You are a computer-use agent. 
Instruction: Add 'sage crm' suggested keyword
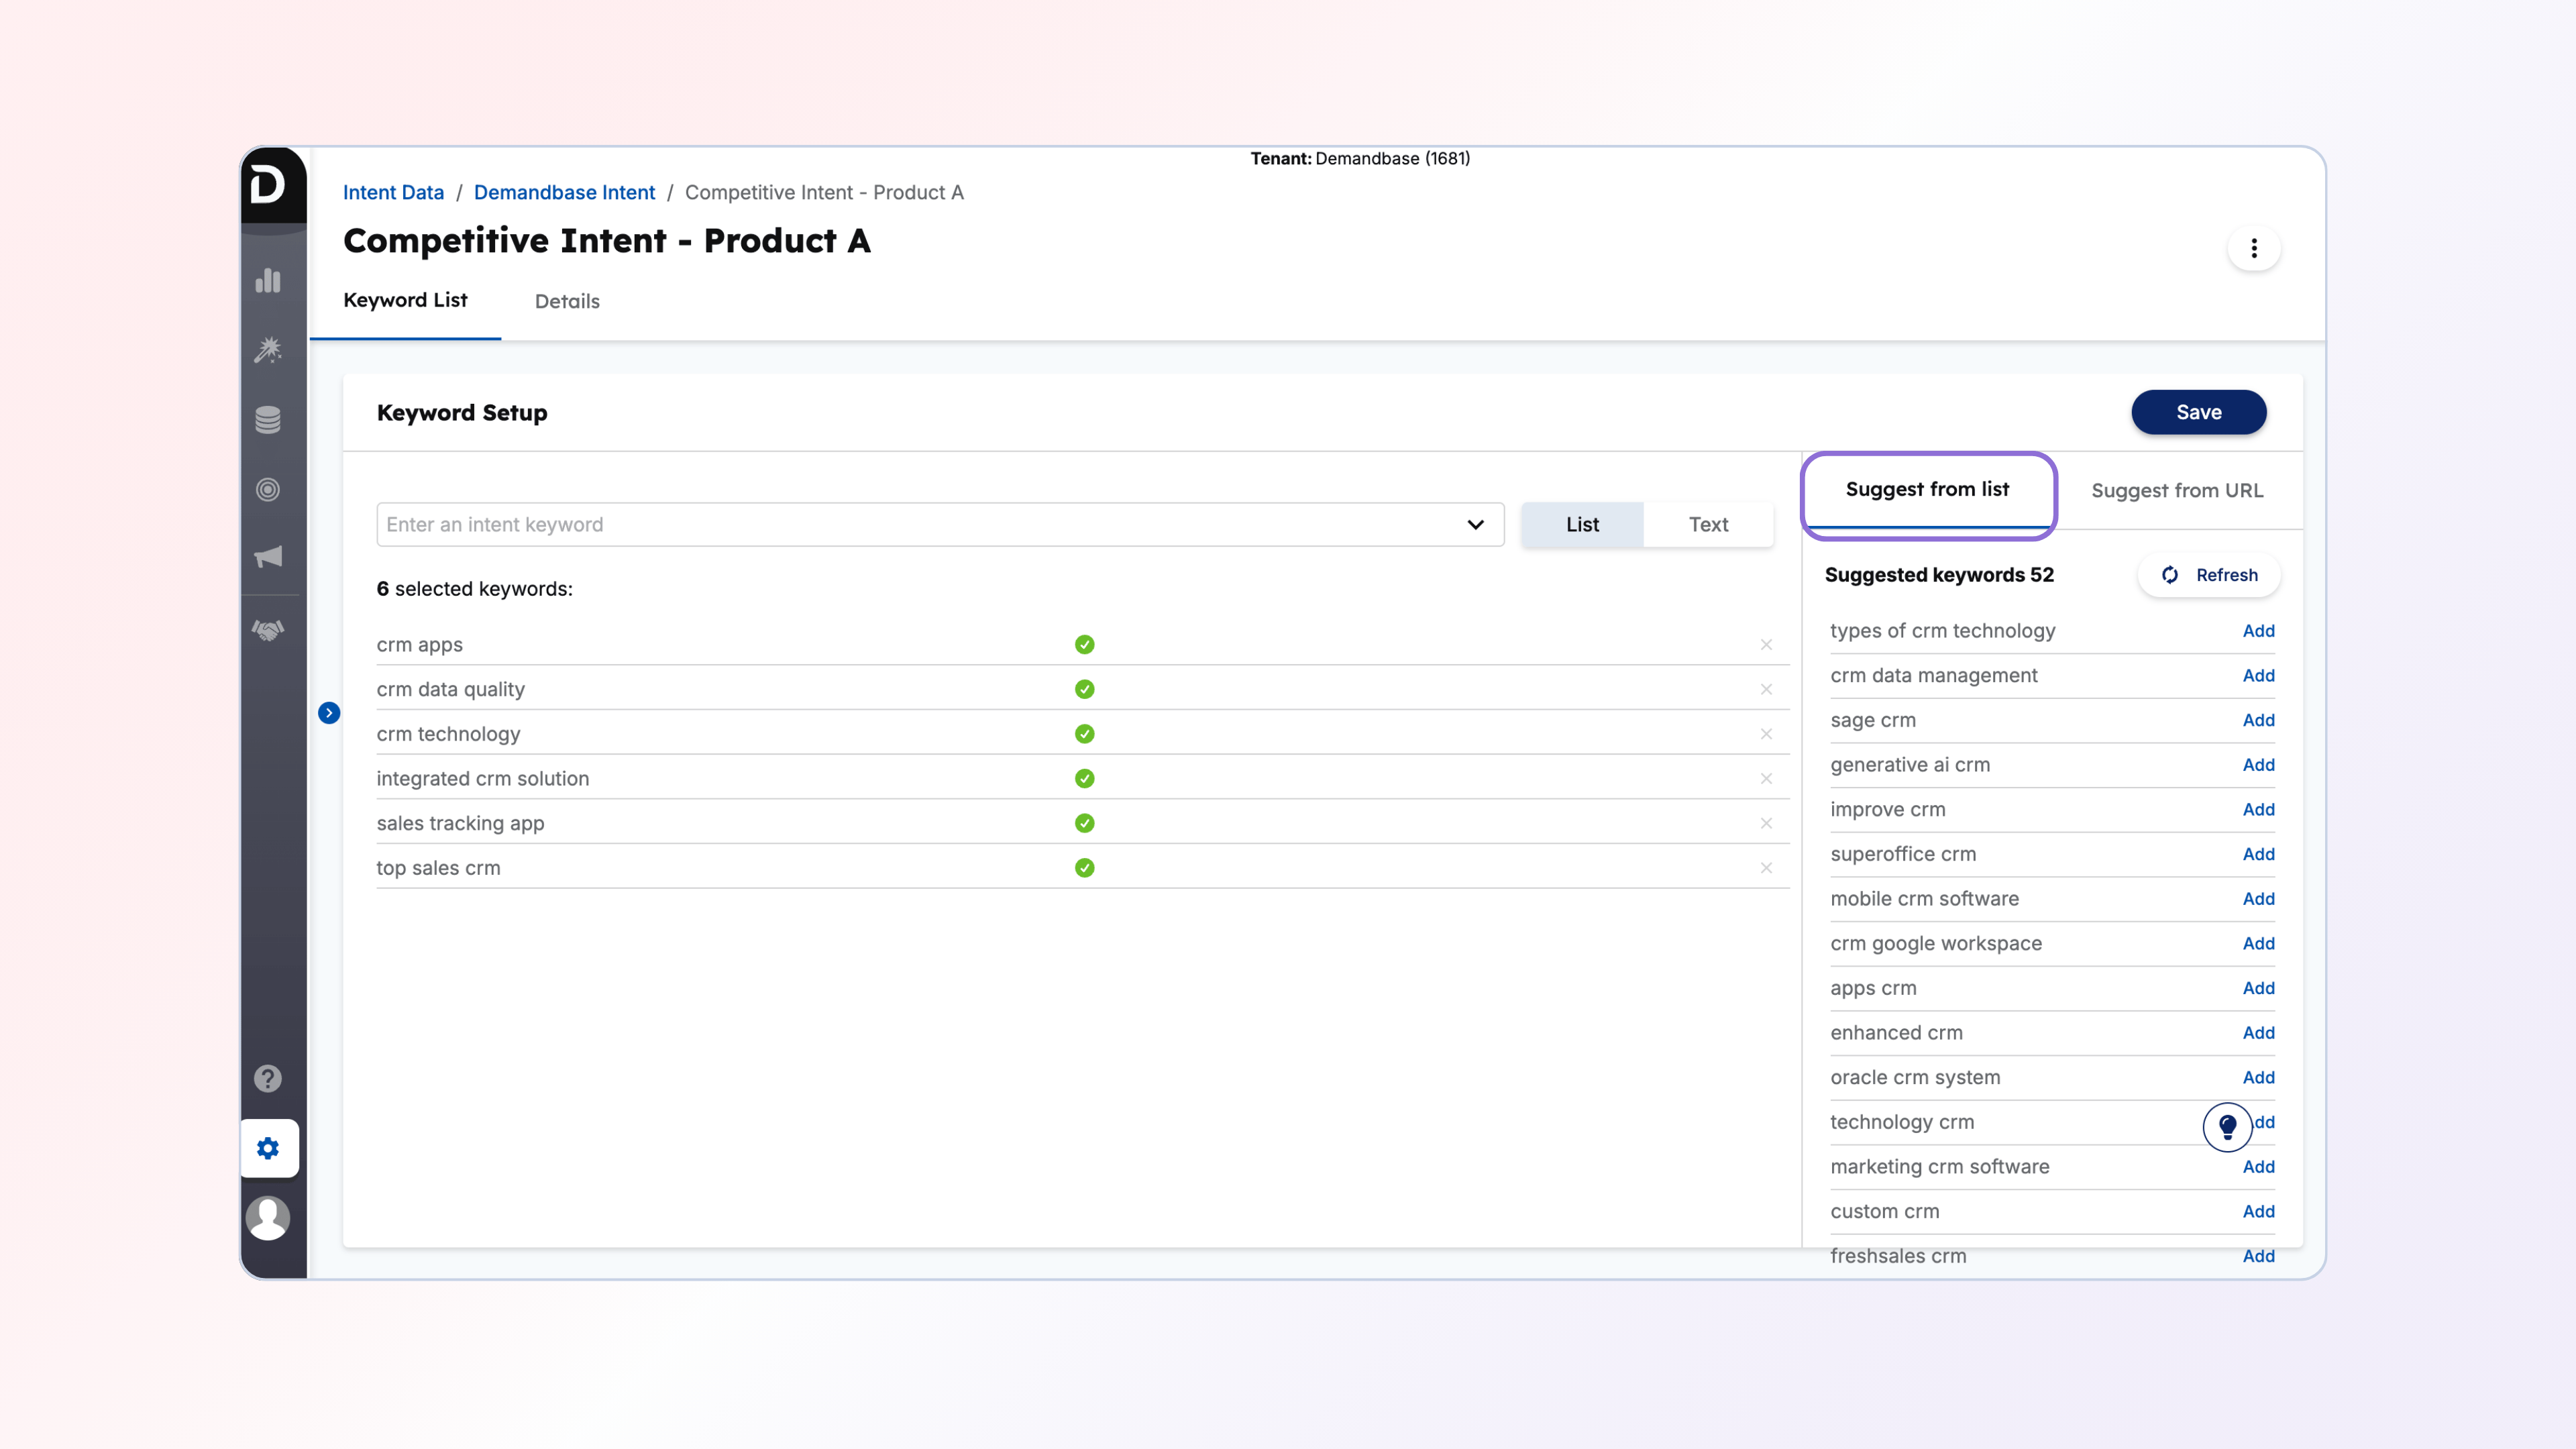pyautogui.click(x=2258, y=720)
